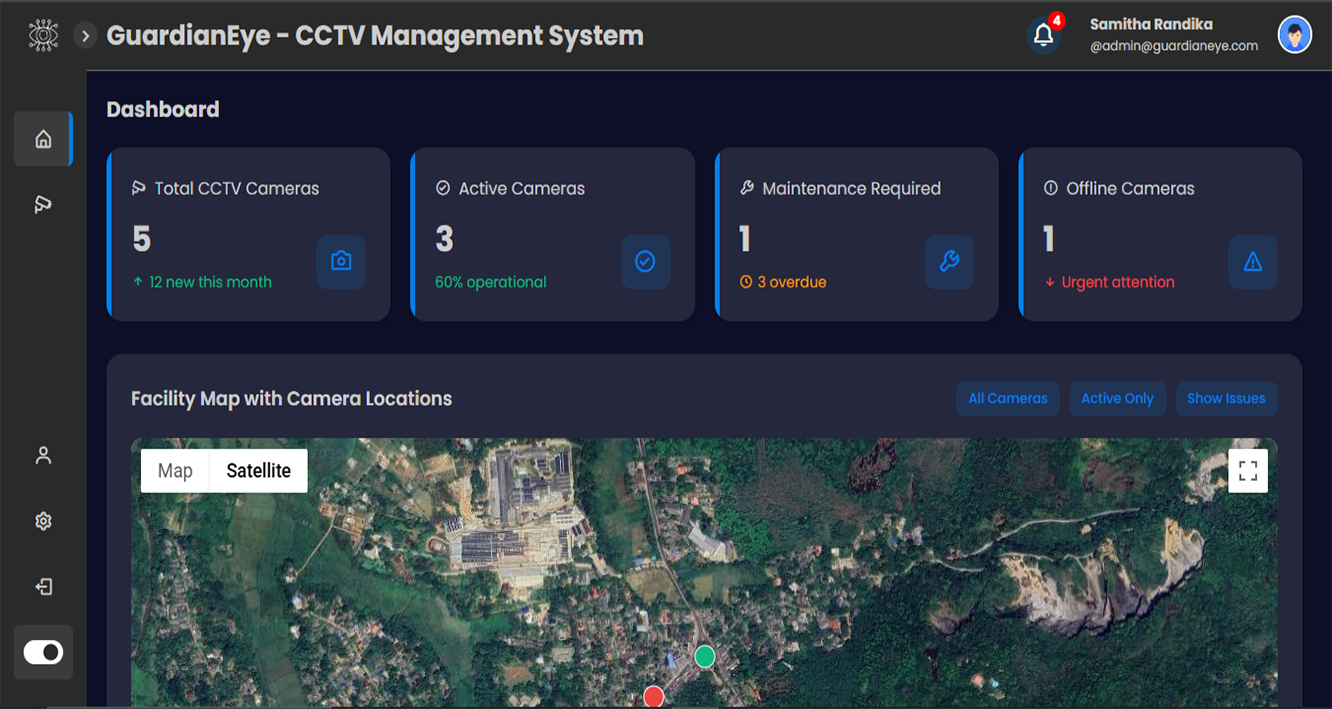
Task: Click the red camera marker on map
Action: click(653, 696)
